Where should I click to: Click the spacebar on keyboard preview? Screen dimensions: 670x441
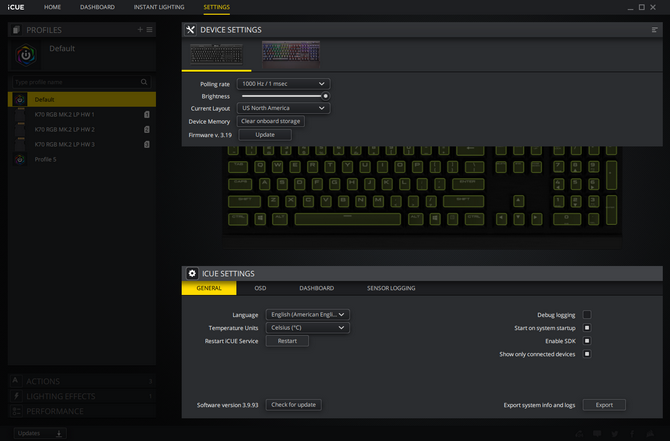tap(347, 219)
